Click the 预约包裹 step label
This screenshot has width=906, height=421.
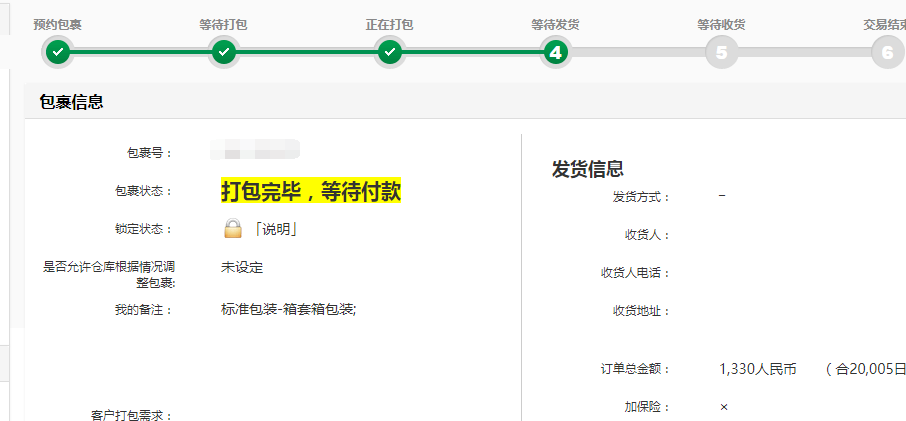pyautogui.click(x=57, y=23)
